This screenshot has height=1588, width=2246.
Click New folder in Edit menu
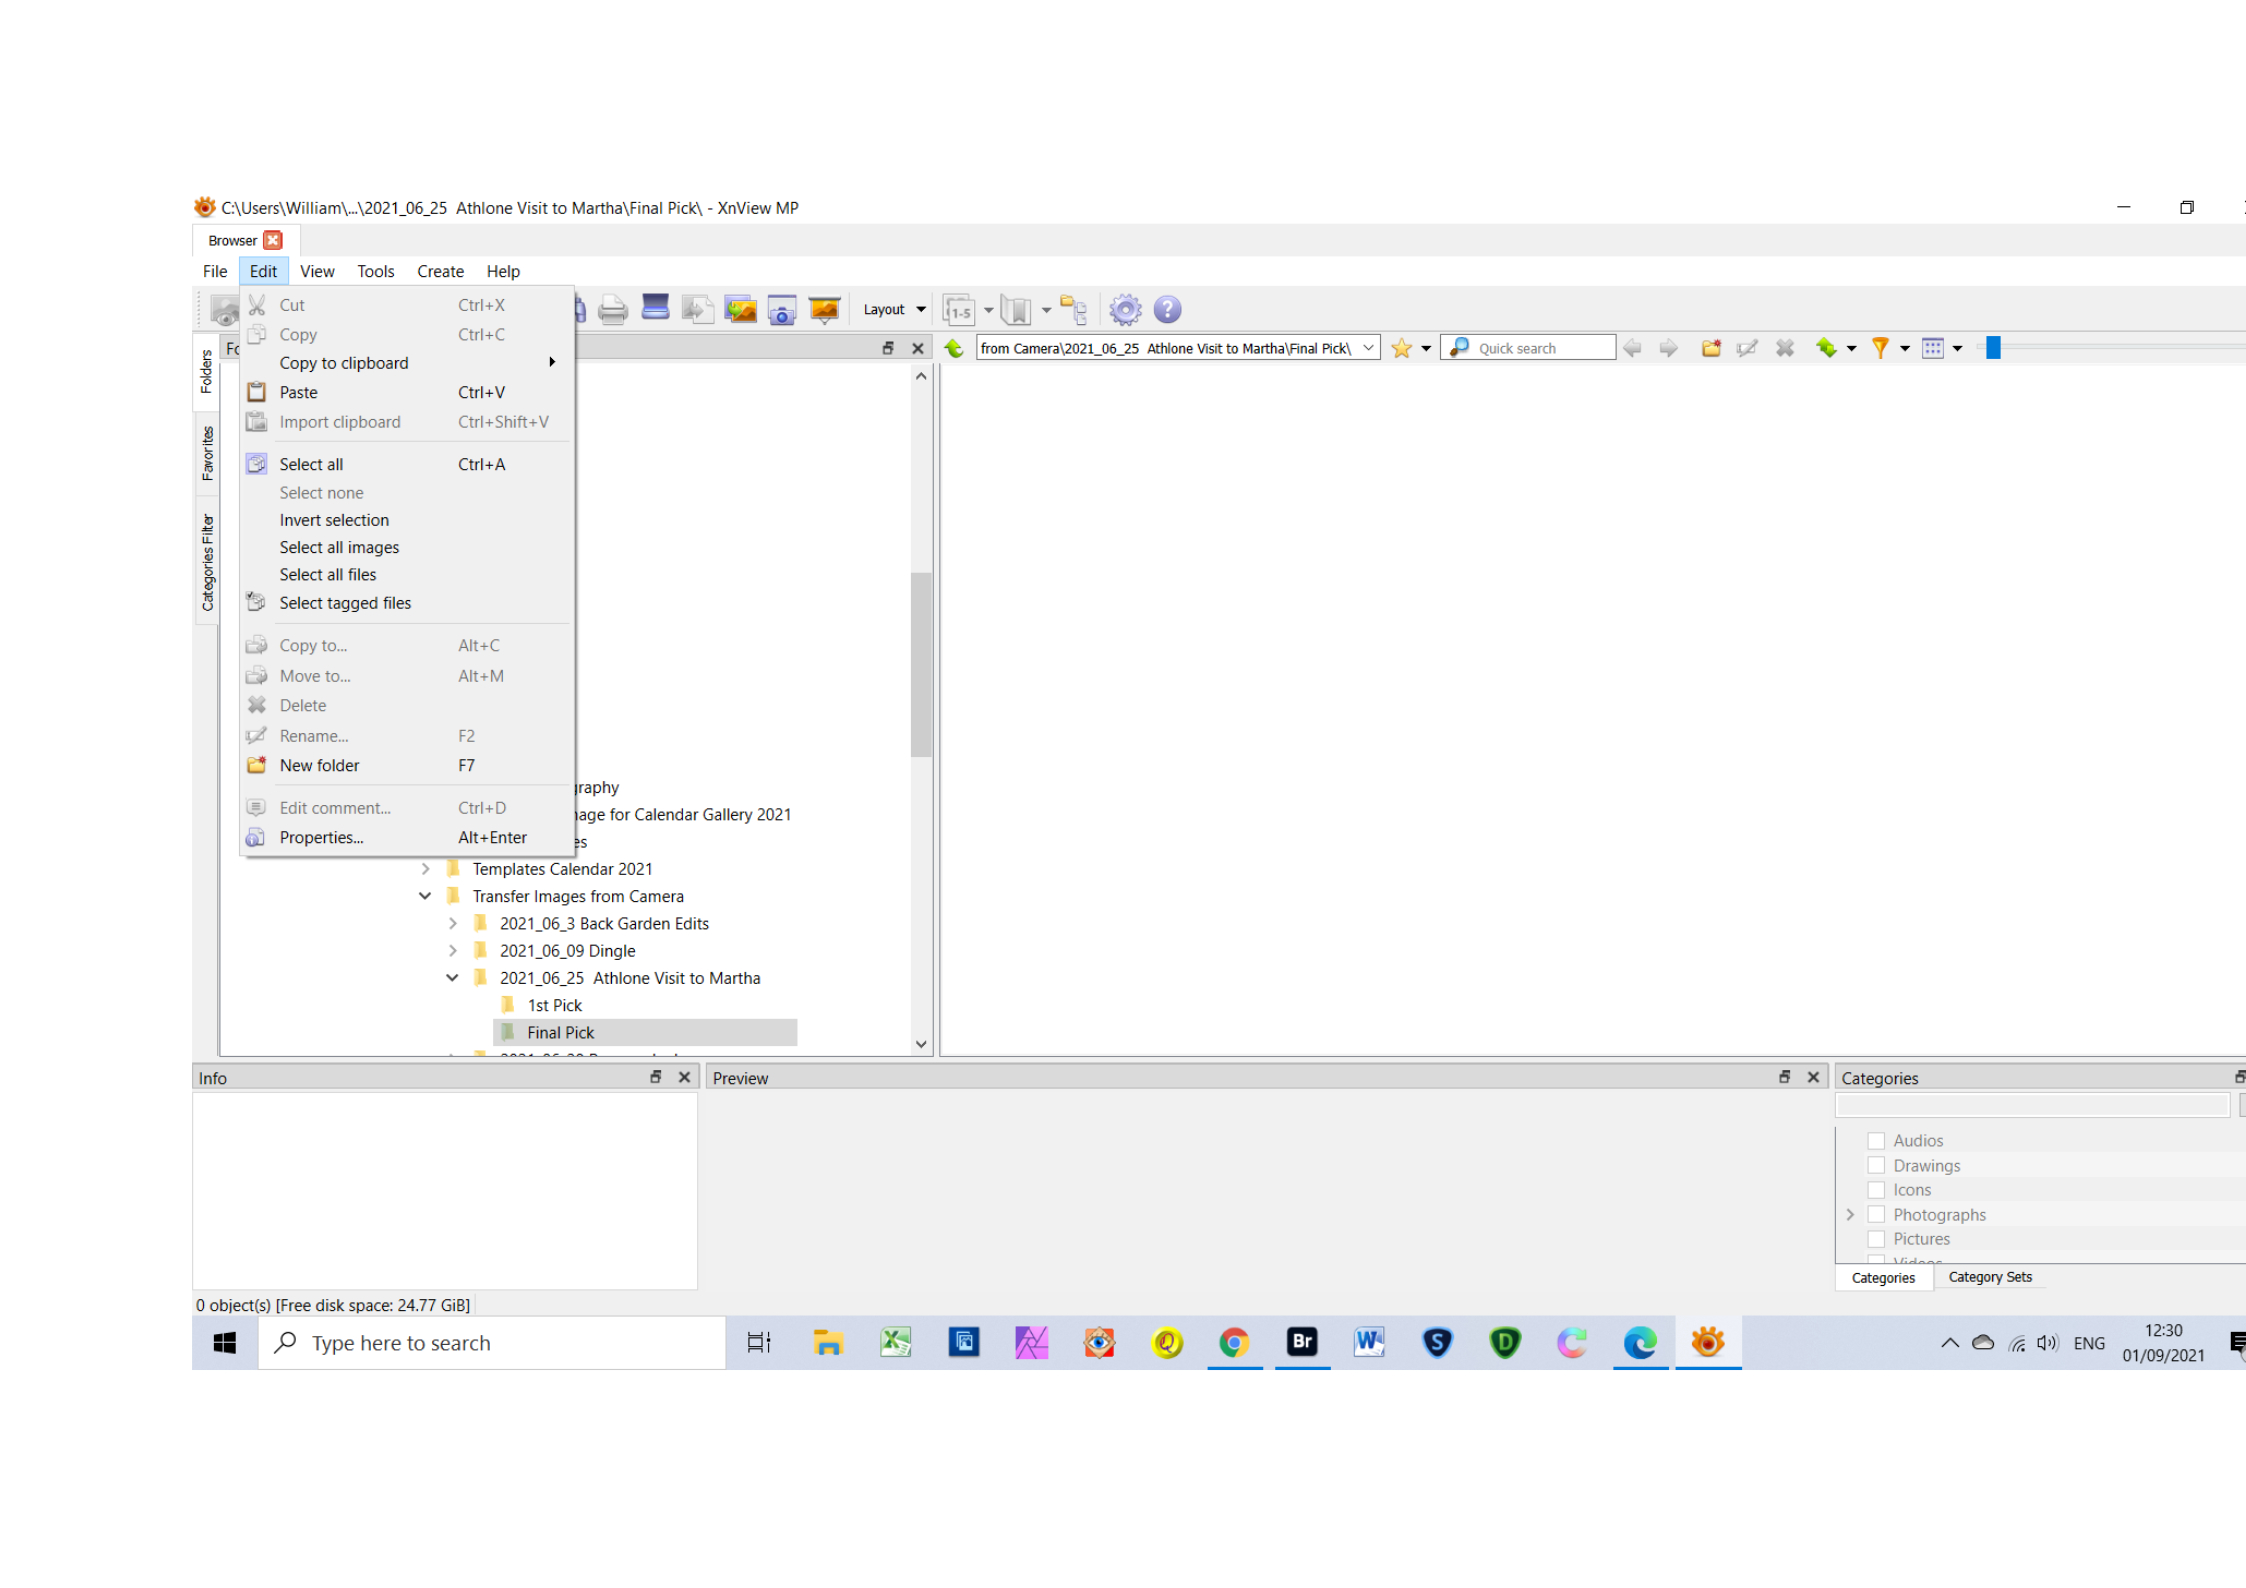click(319, 765)
